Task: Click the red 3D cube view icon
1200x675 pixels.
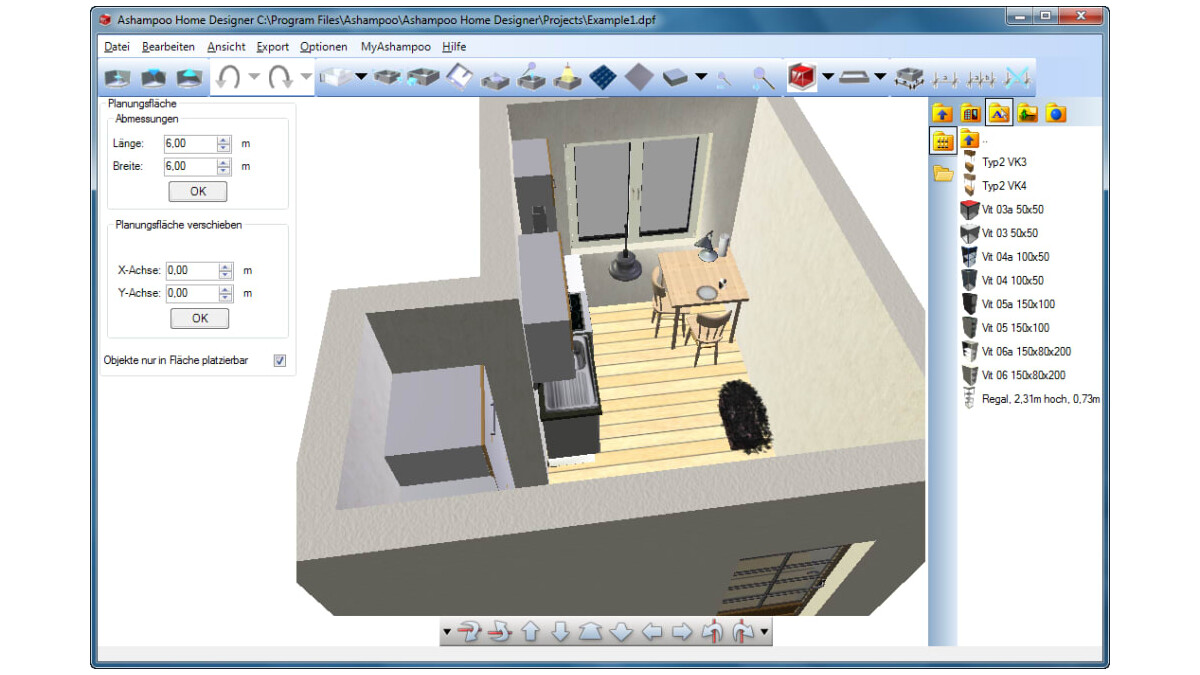Action: [801, 77]
